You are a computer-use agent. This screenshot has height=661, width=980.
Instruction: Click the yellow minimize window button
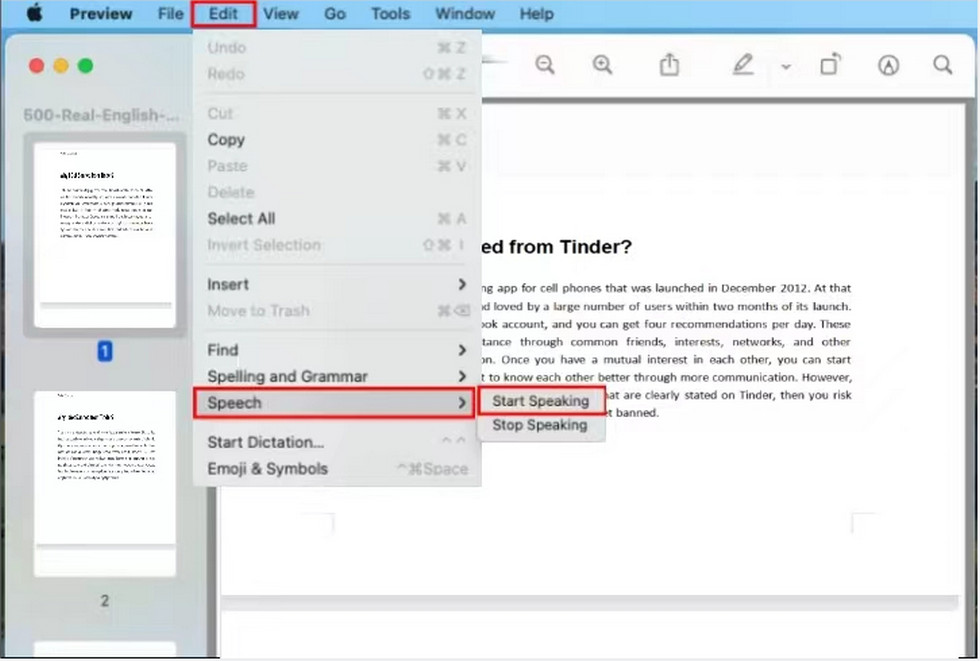click(x=61, y=66)
